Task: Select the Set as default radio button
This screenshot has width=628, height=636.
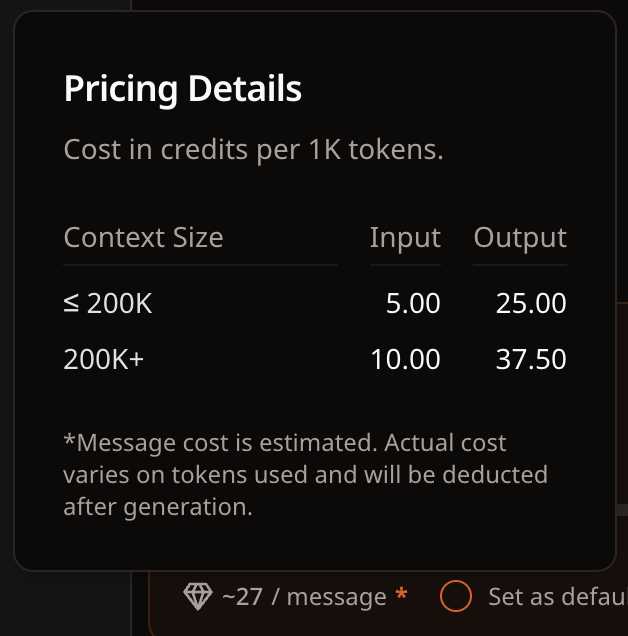Action: click(455, 597)
